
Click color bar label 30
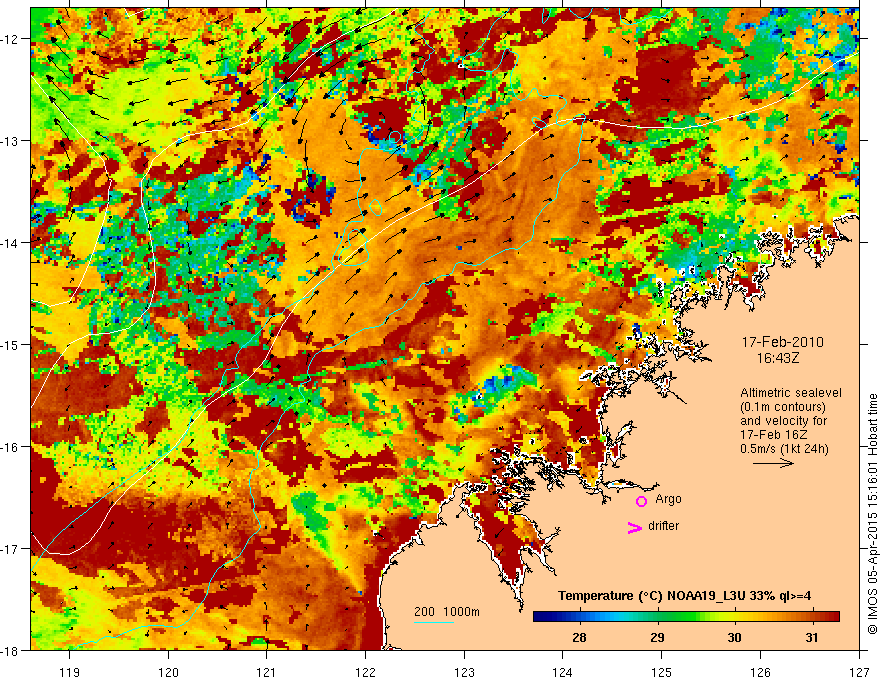[734, 637]
